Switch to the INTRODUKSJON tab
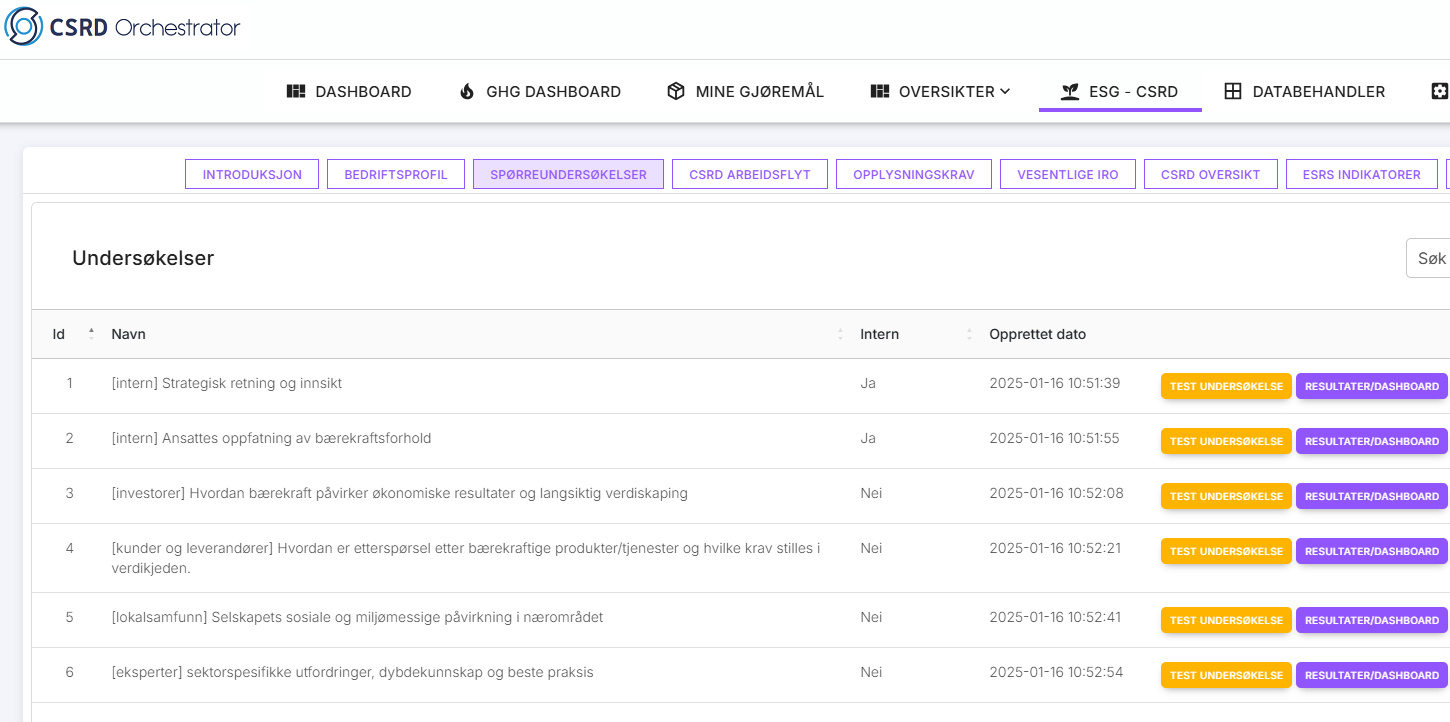 (252, 174)
